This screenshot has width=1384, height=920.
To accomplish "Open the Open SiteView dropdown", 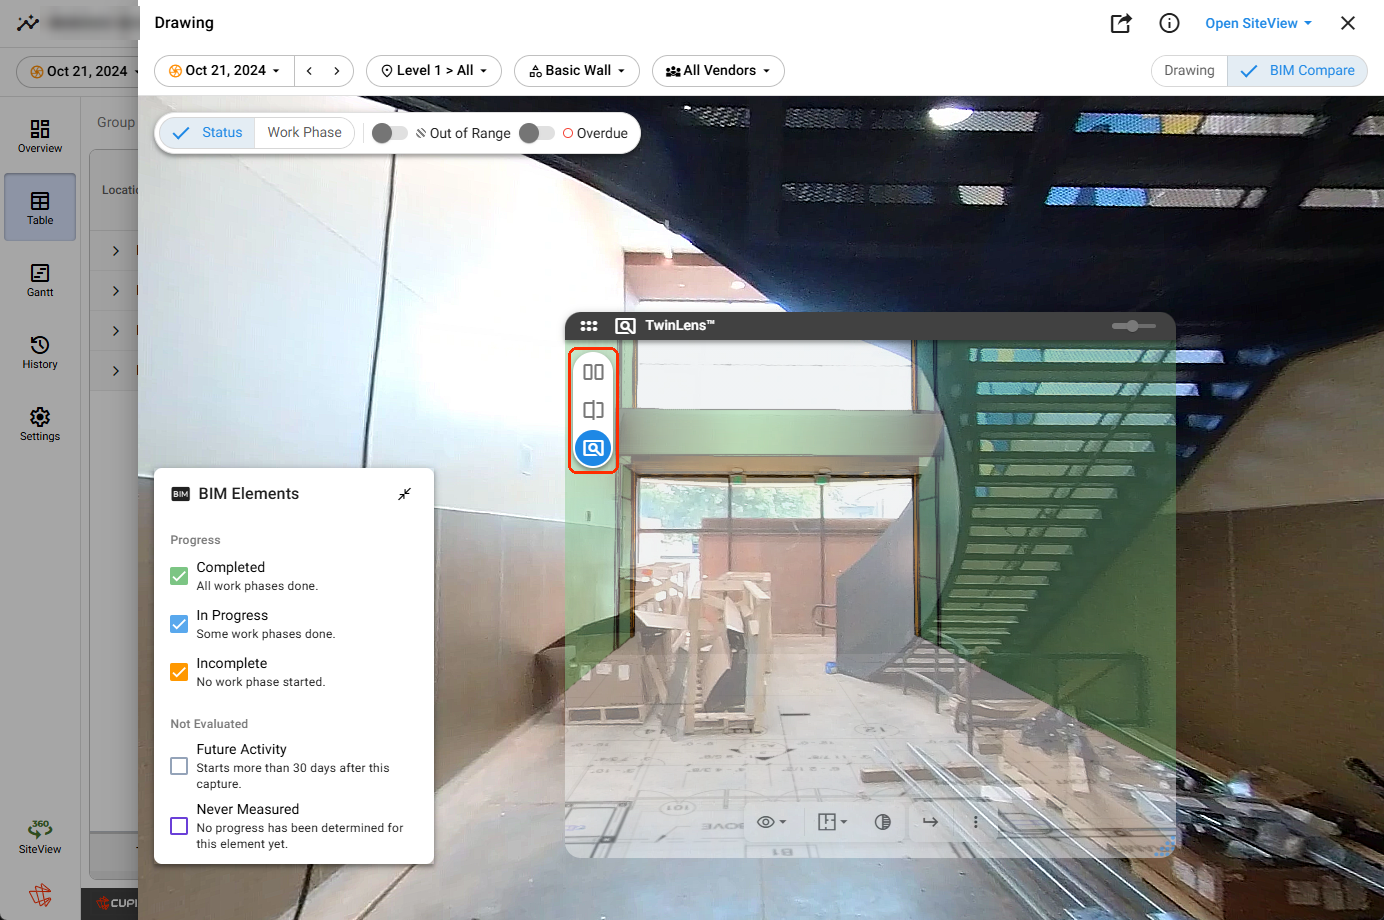I will [x=1258, y=23].
